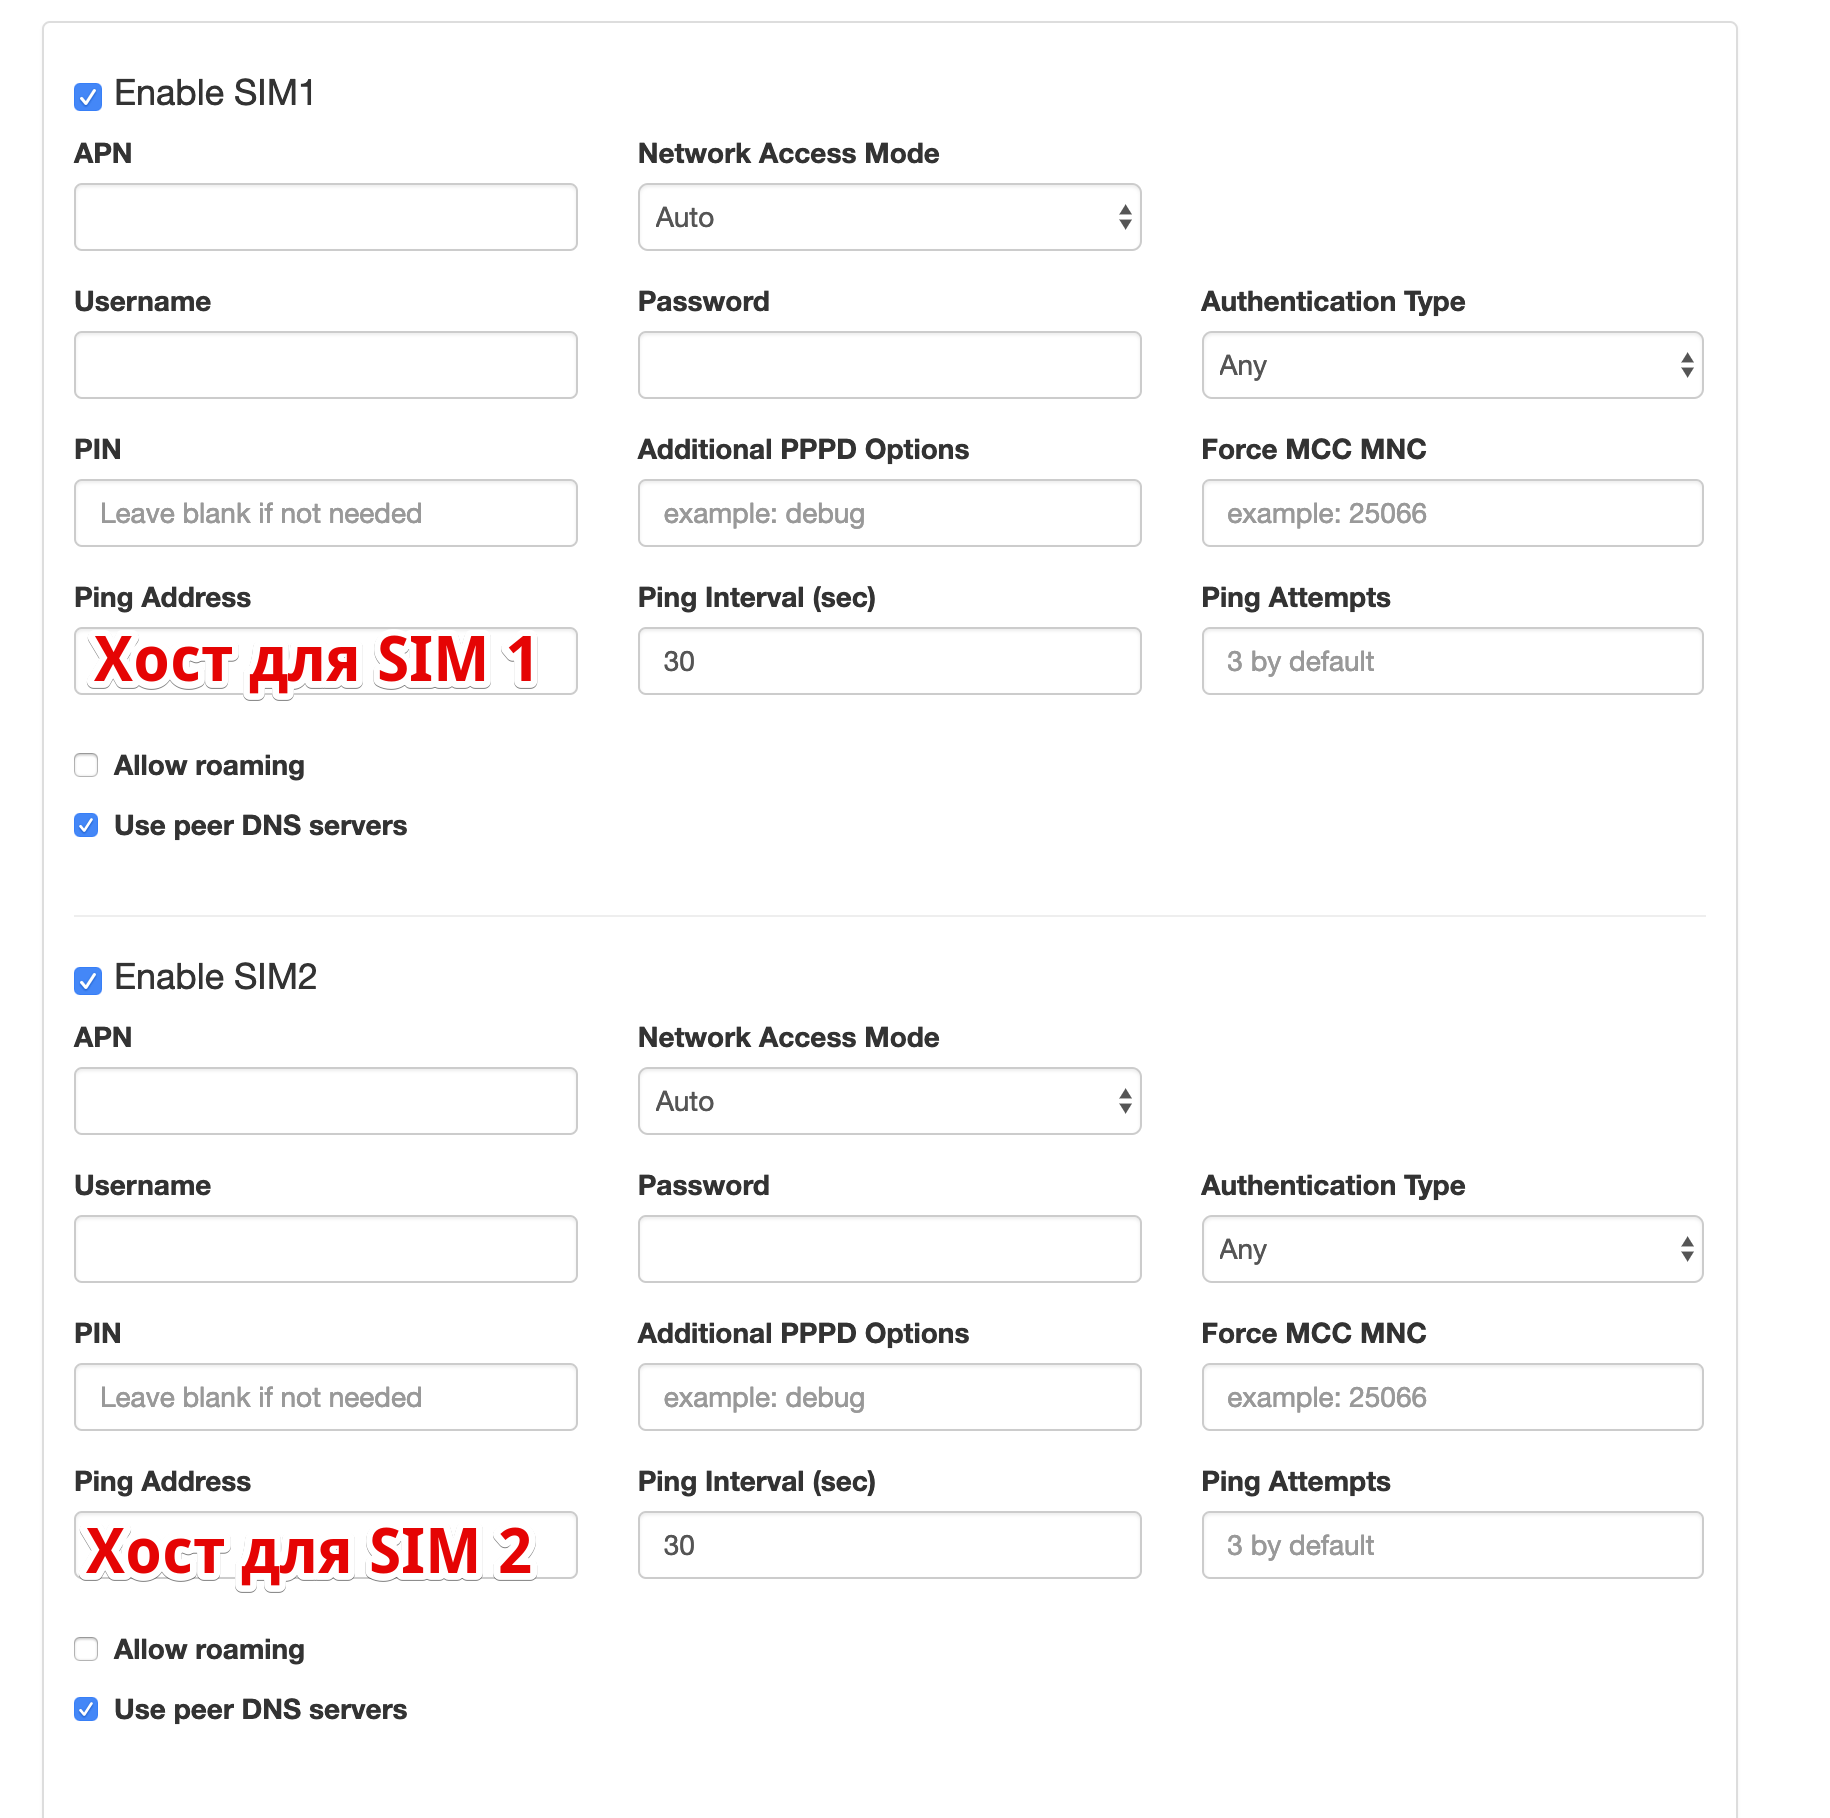Open SIM1 Network Access Mode dropdown
Screen dimensions: 1830x1818
tap(889, 217)
